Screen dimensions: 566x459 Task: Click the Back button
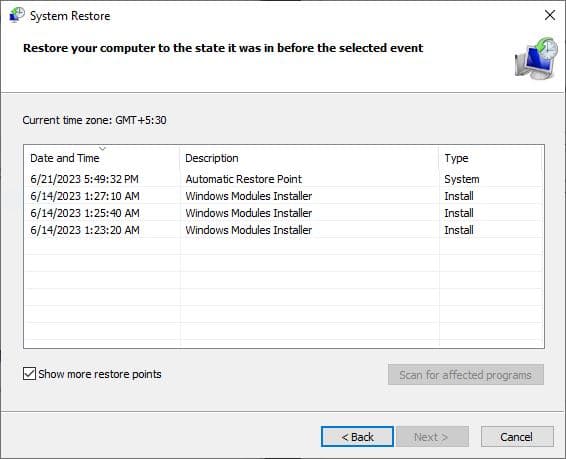pyautogui.click(x=357, y=437)
